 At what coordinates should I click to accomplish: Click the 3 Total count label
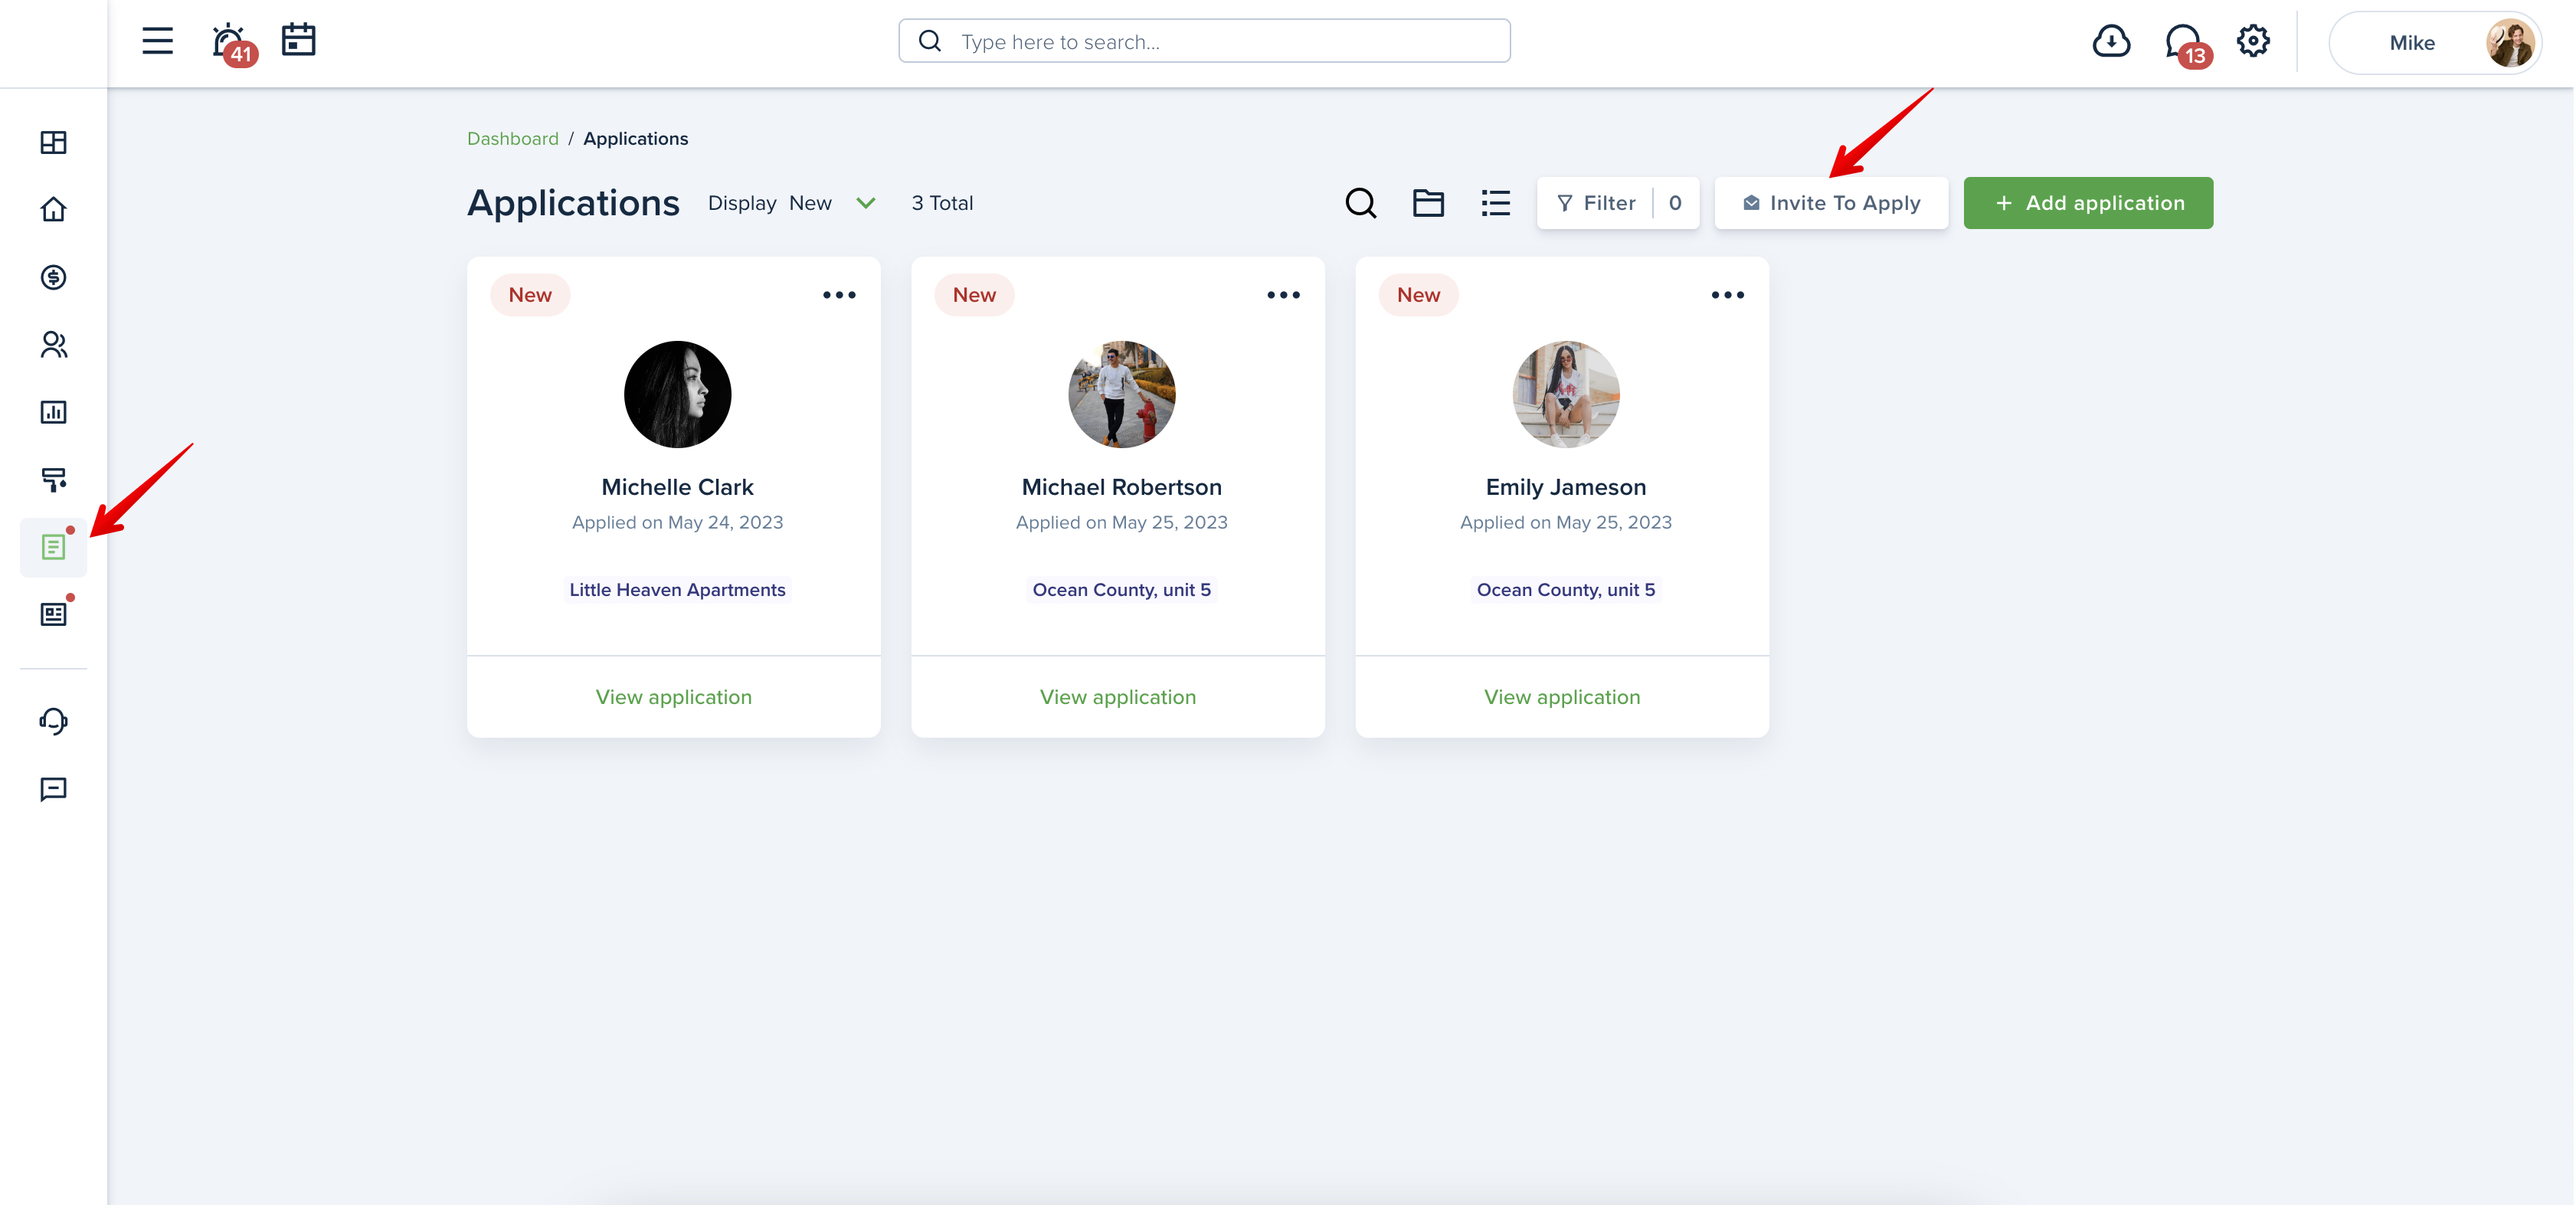942,203
